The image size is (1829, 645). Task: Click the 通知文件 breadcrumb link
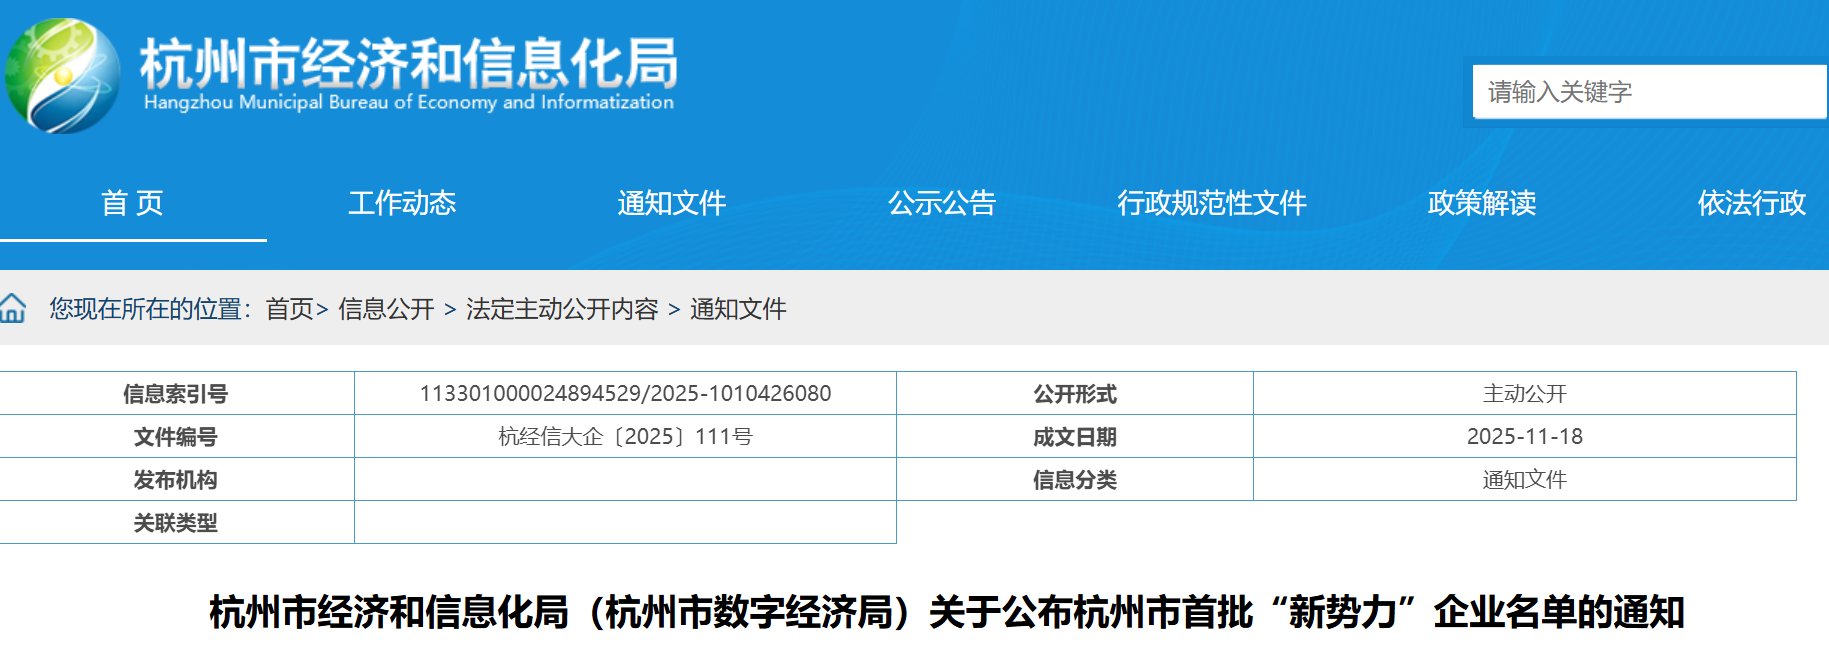click(738, 309)
